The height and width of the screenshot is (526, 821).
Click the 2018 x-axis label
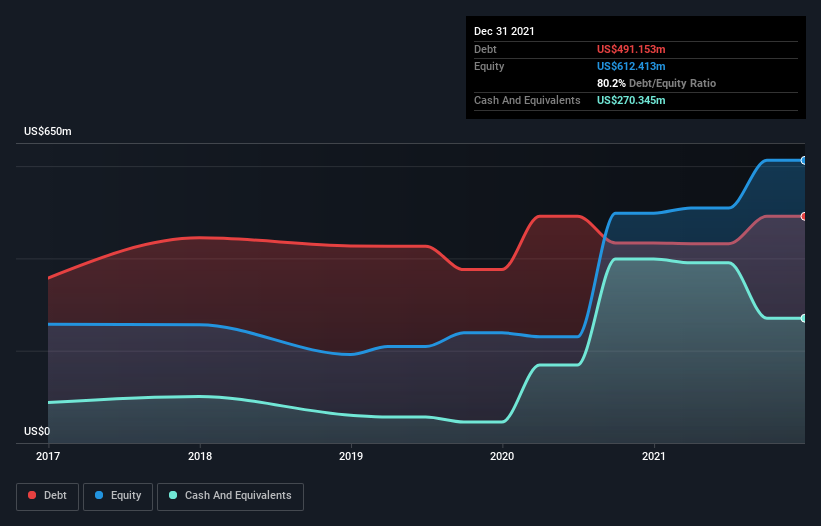coord(200,456)
